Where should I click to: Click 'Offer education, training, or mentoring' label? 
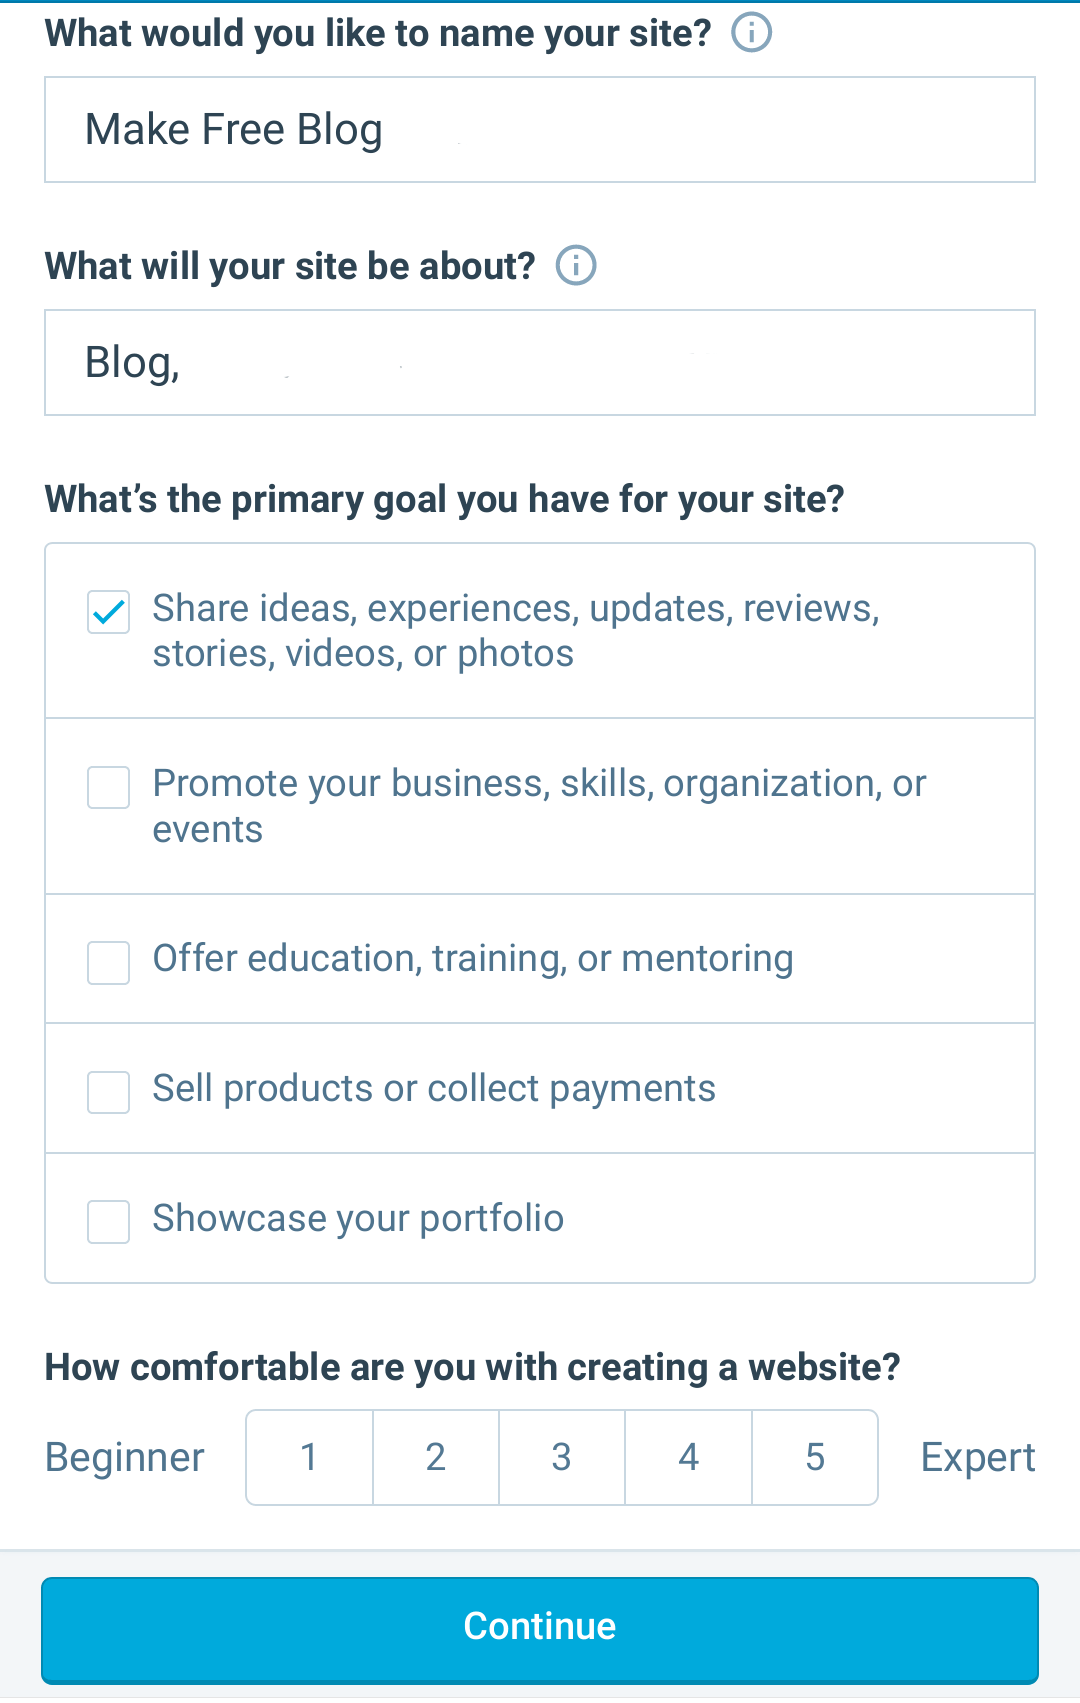point(473,959)
